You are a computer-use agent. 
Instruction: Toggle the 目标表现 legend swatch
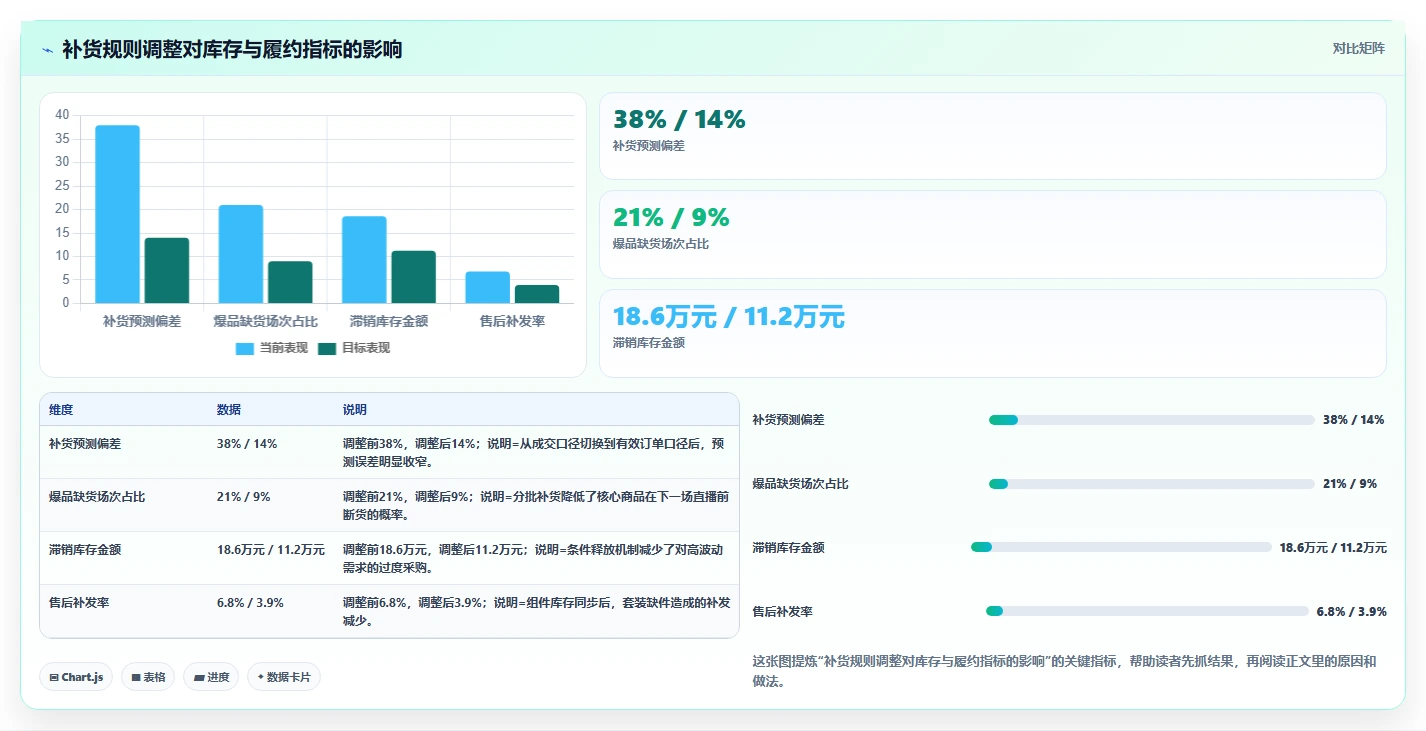[327, 348]
